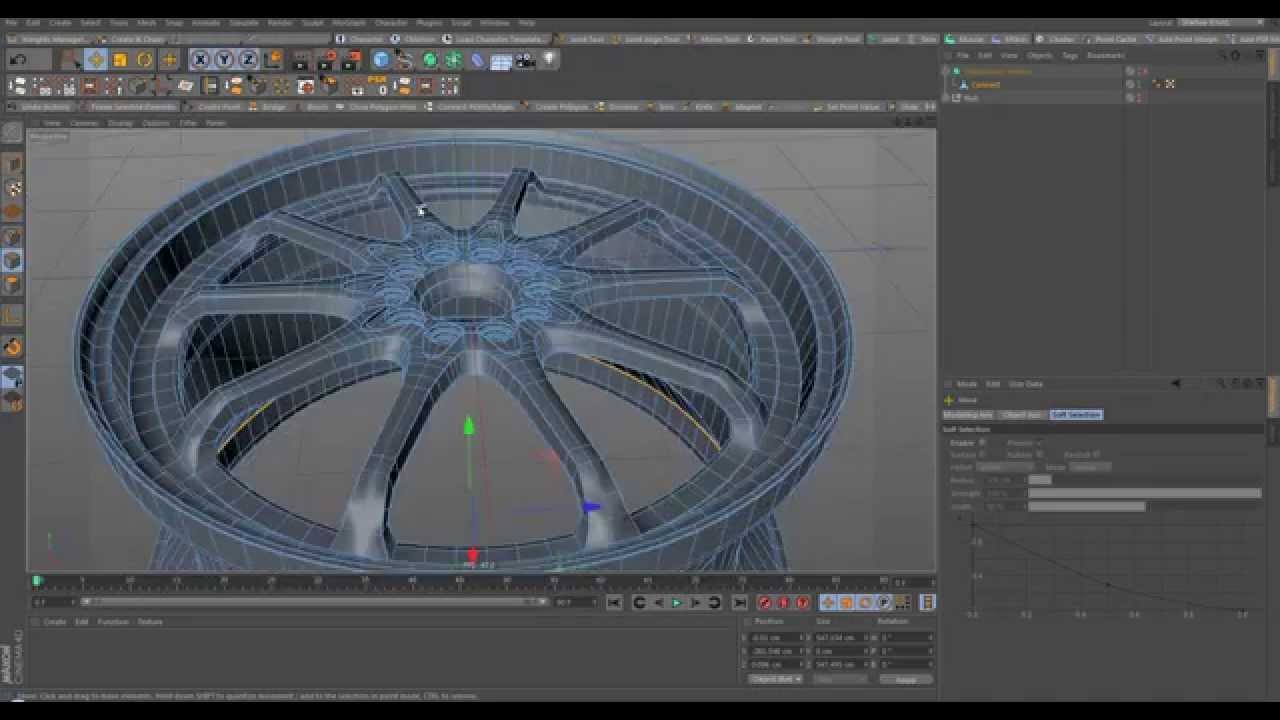
Task: Toggle the Y axis lock
Action: tap(224, 60)
